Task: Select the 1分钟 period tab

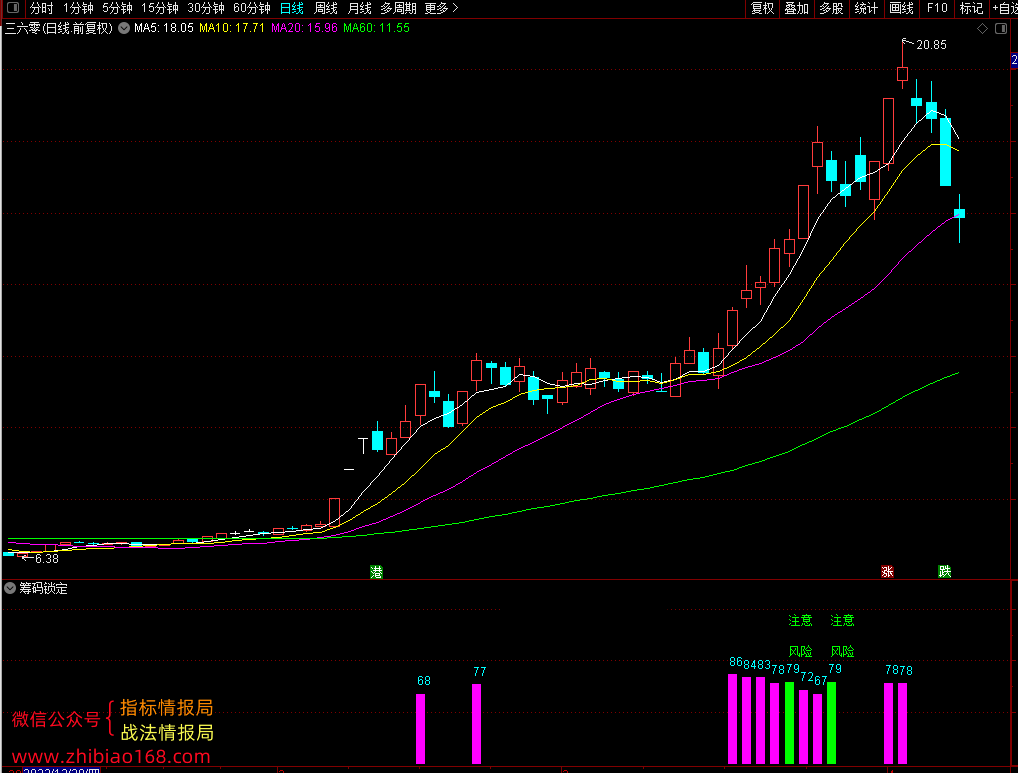Action: coord(79,8)
